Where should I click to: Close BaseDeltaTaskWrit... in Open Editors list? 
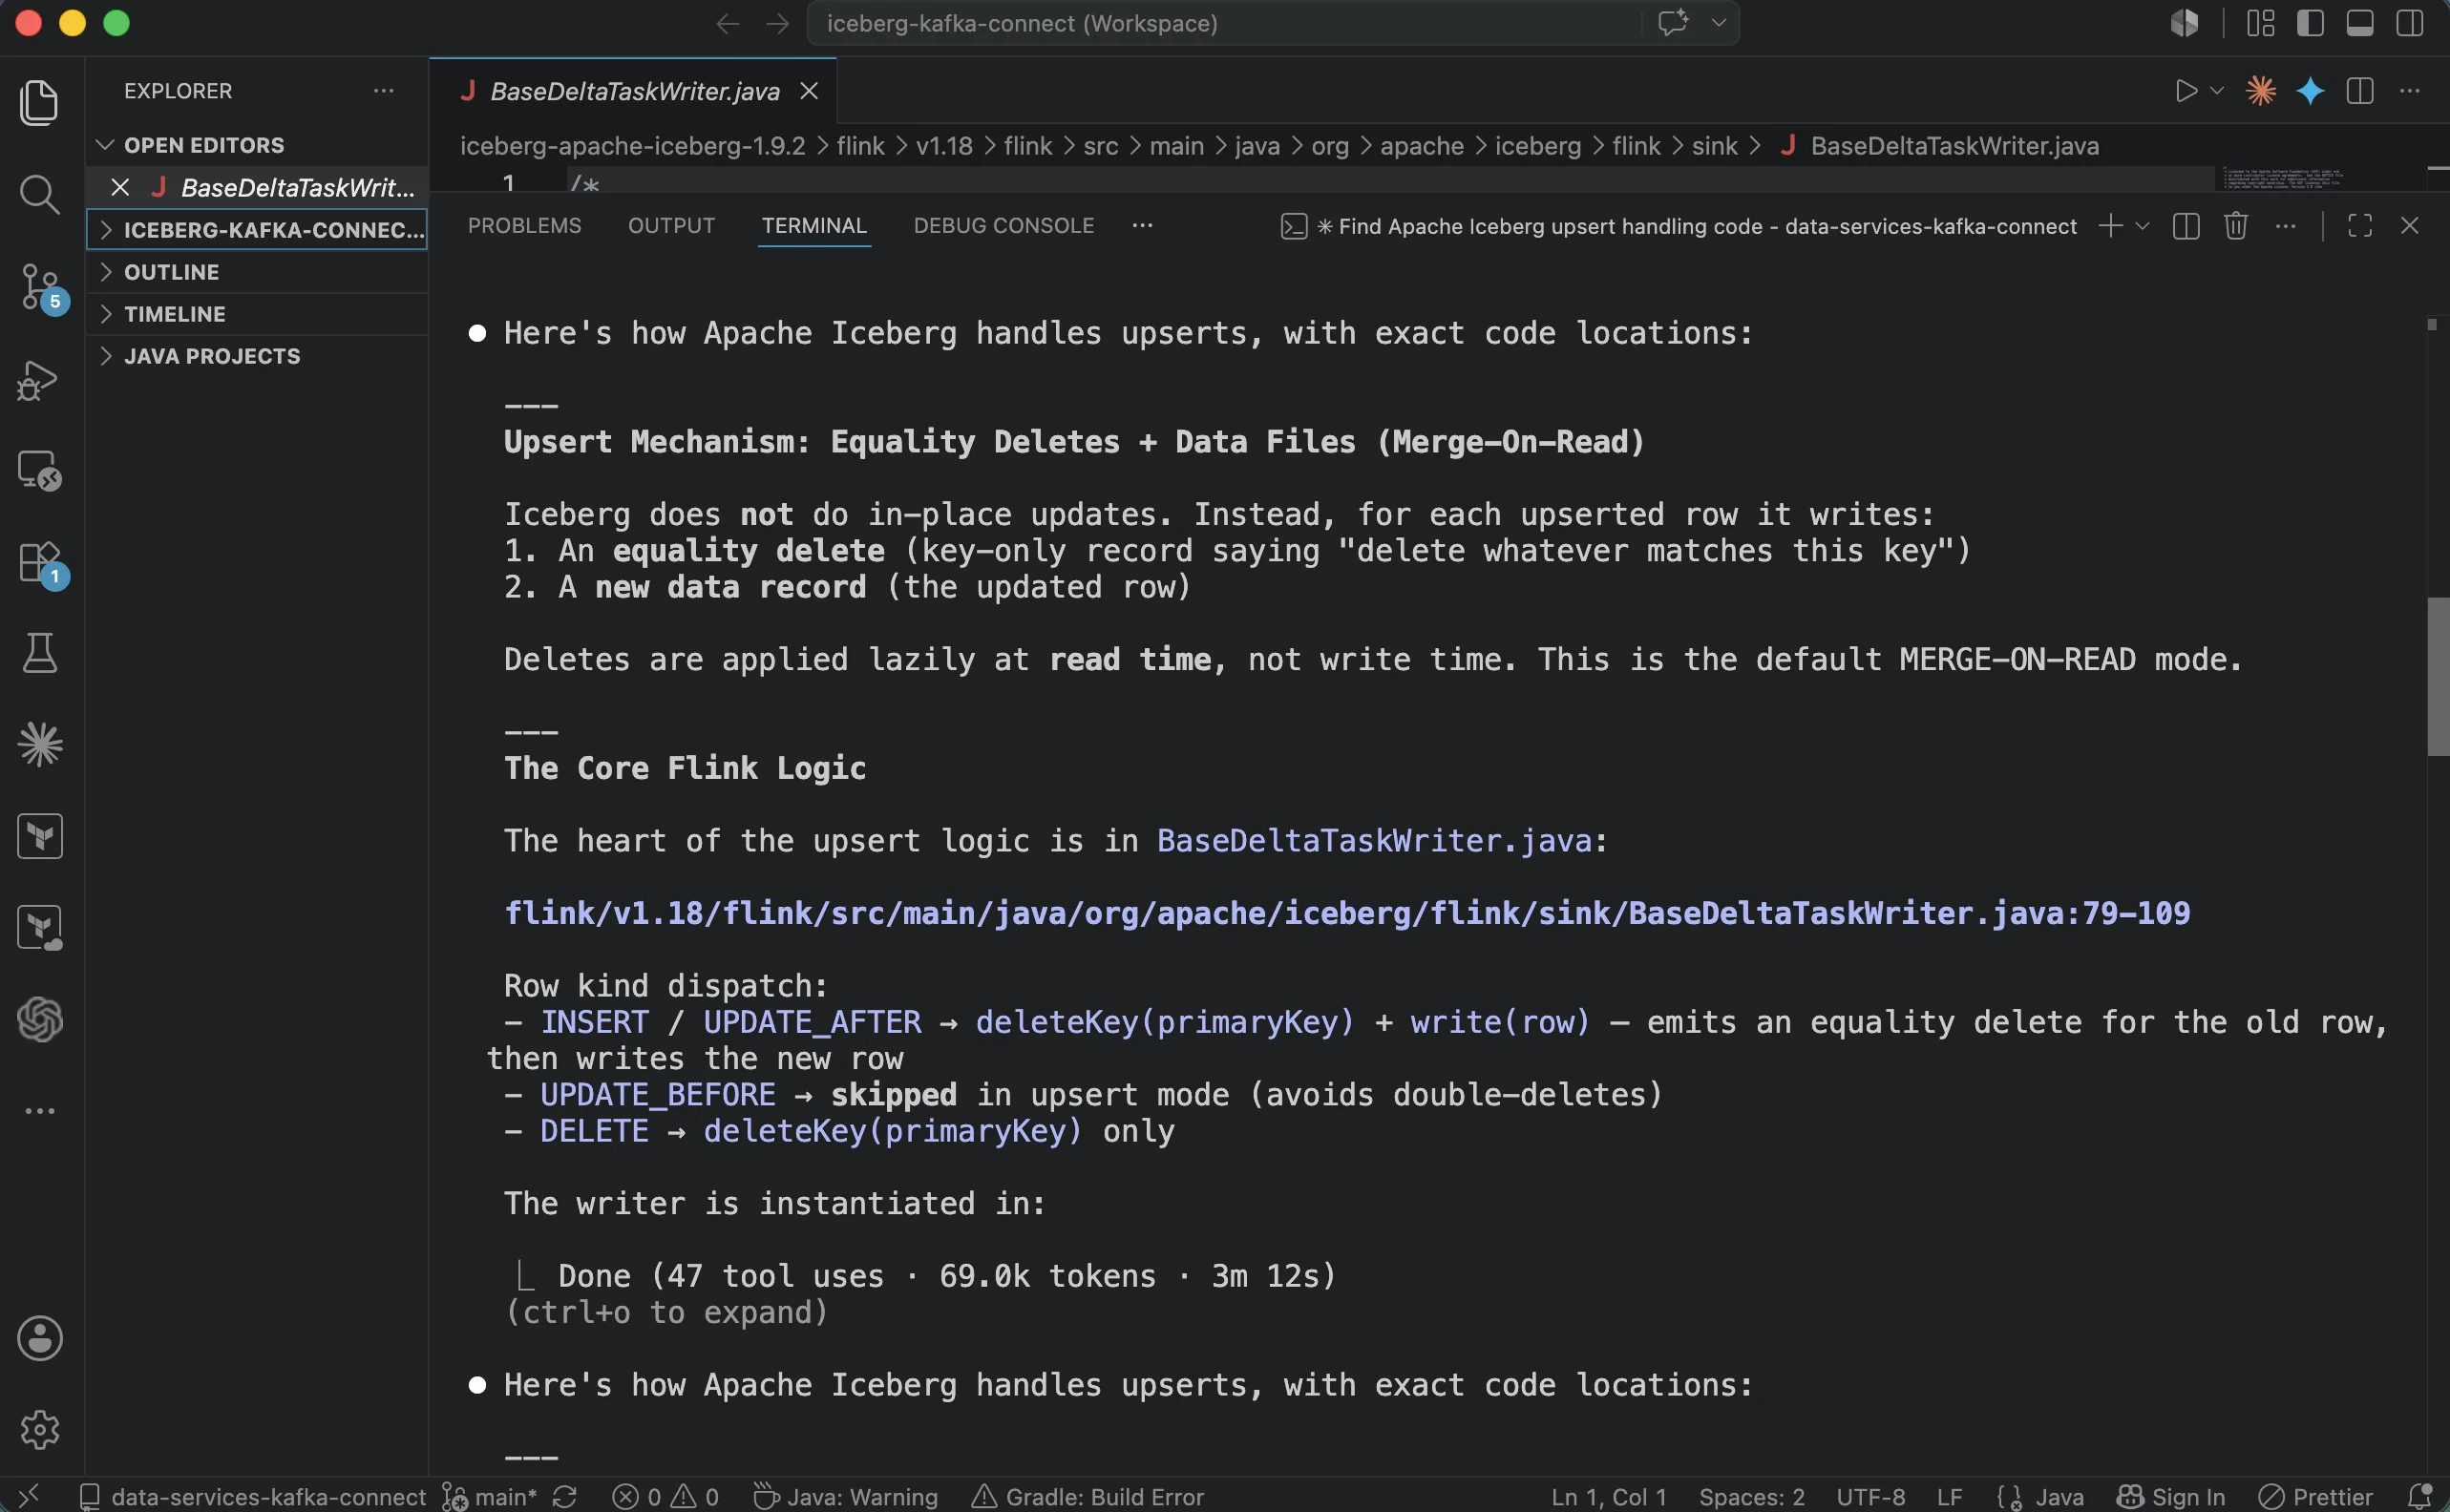pos(120,187)
